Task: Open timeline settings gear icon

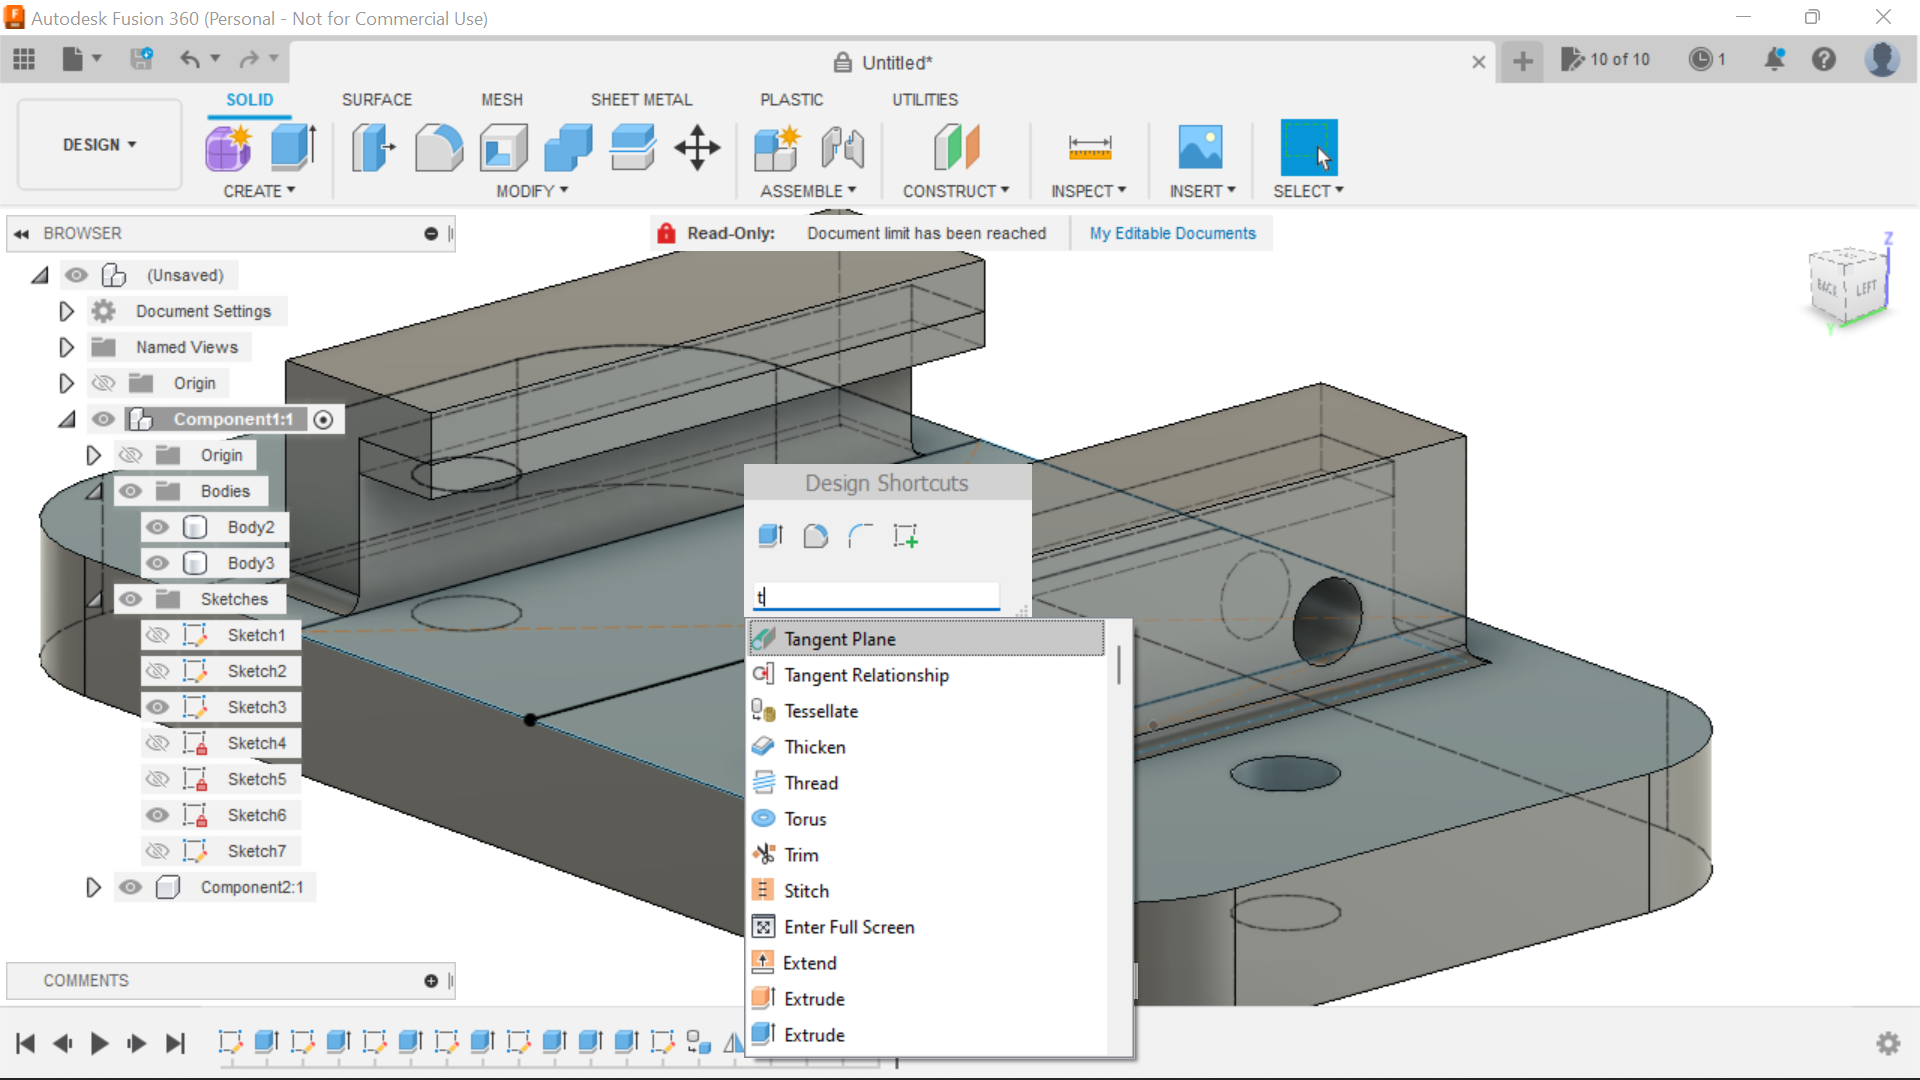Action: point(1888,1044)
